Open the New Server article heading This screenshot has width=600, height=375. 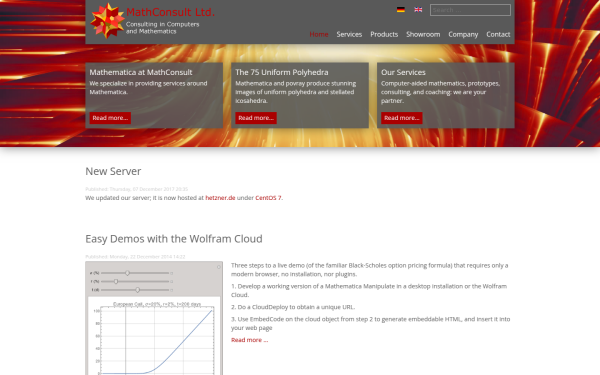[113, 171]
